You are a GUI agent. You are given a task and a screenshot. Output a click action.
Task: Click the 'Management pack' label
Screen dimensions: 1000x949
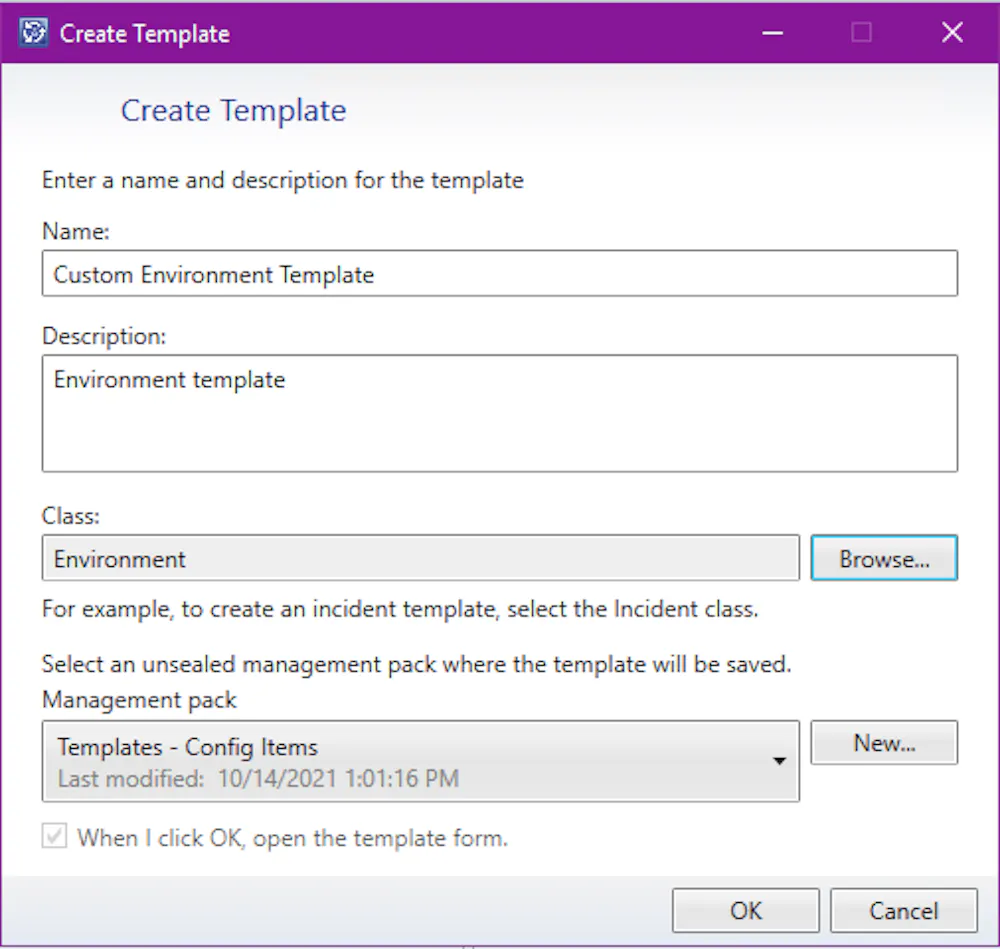pos(139,700)
